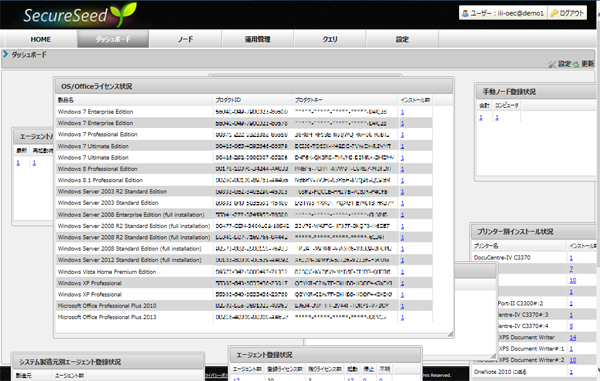Click the インストール数 header in license table
The height and width of the screenshot is (381, 600).
(x=415, y=100)
